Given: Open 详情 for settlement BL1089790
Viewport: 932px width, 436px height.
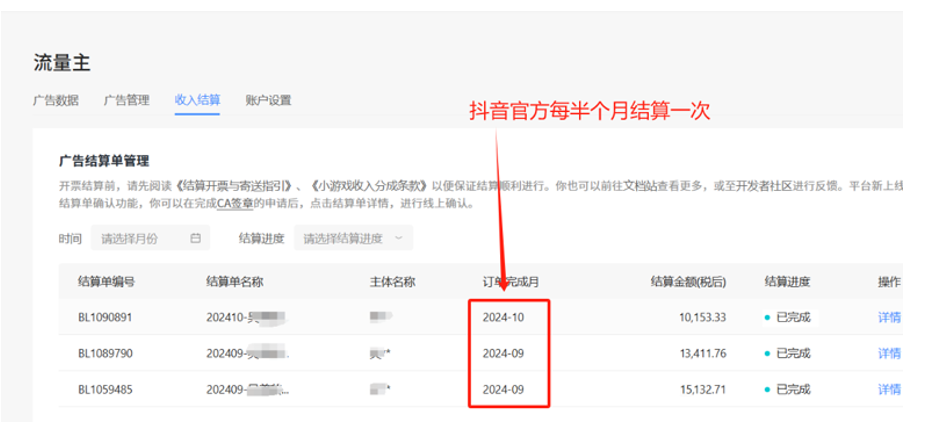Looking at the screenshot, I should point(889,353).
